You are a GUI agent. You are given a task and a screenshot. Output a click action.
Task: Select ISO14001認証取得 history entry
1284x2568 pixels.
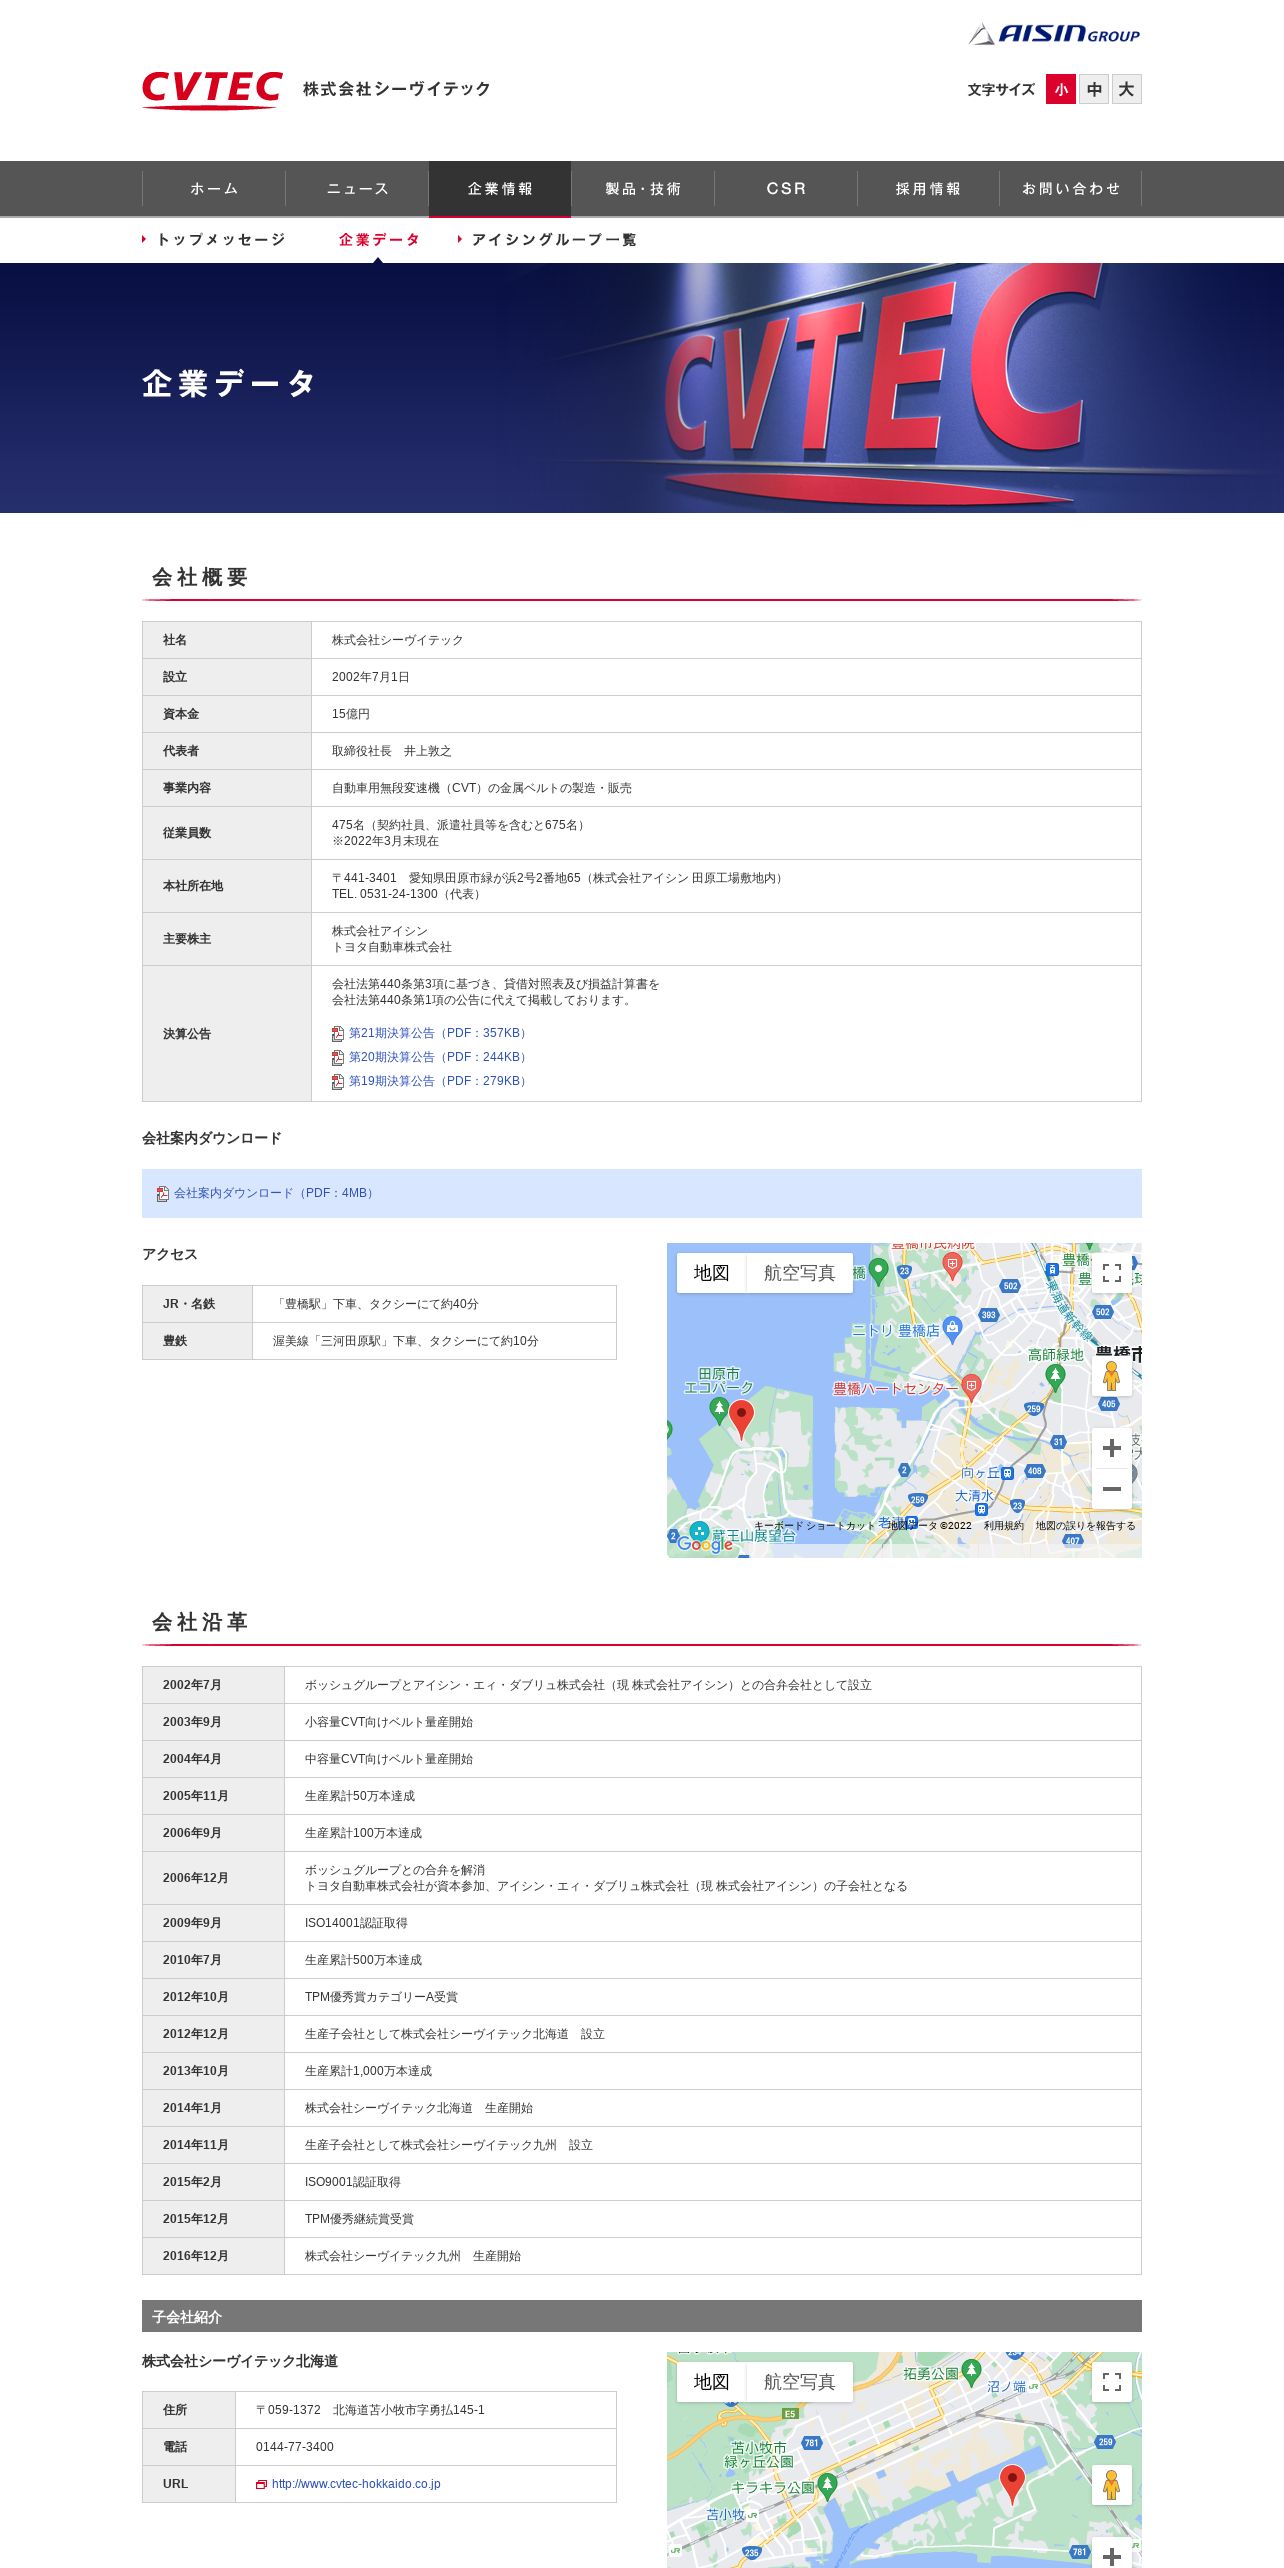pos(356,1923)
